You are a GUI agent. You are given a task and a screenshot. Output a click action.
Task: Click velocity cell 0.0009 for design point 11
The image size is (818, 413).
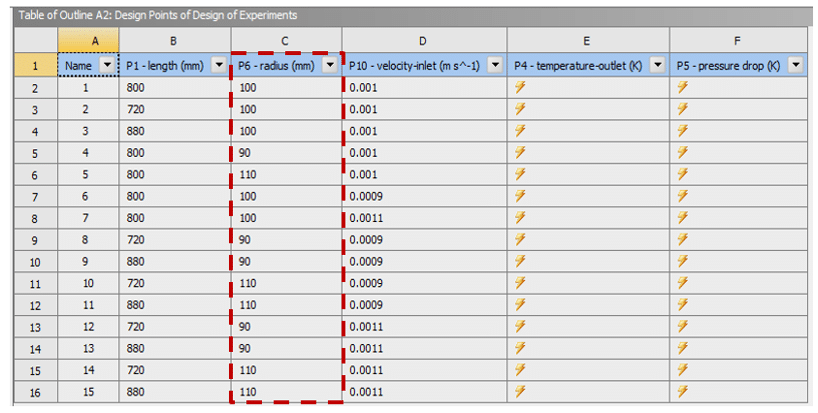[424, 305]
